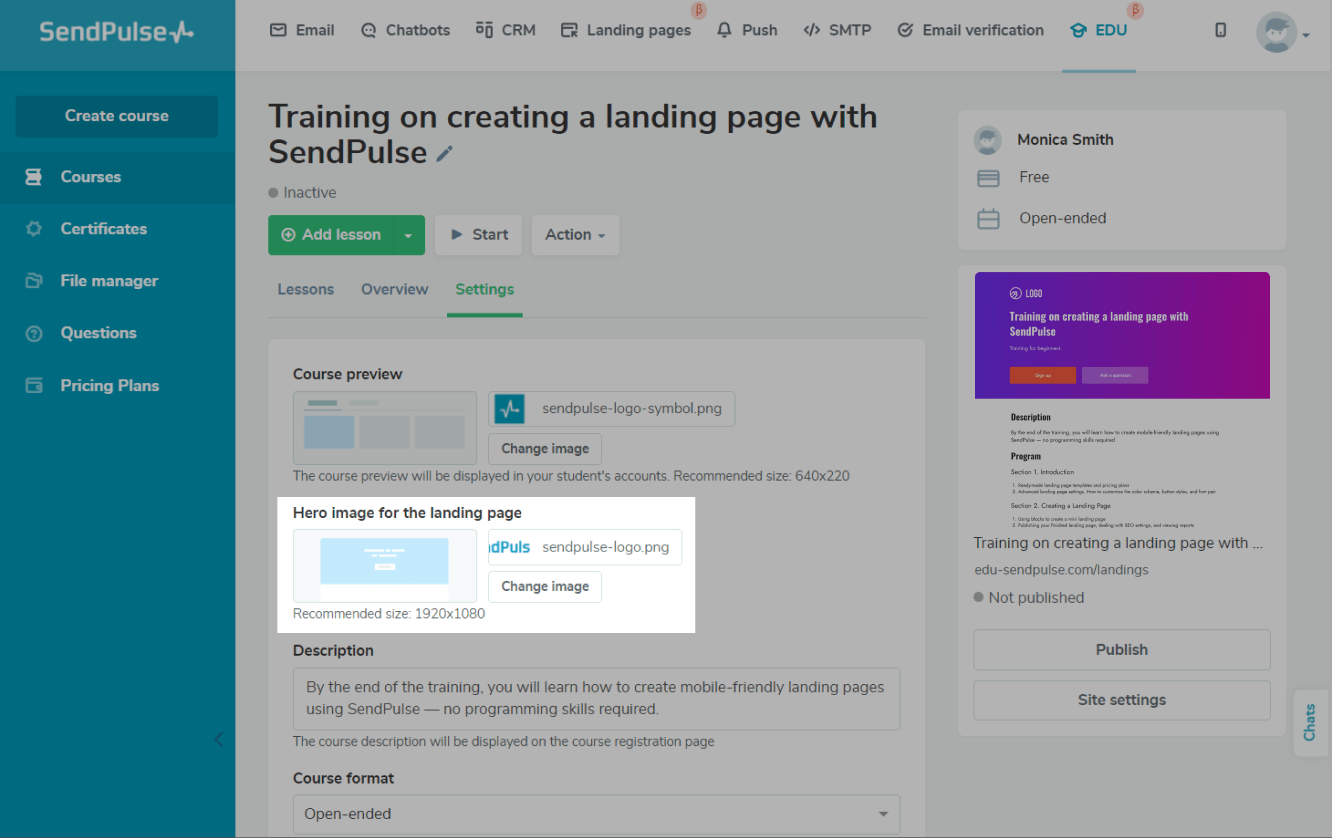Open the Chats side widget
1332x838 pixels.
point(1310,722)
